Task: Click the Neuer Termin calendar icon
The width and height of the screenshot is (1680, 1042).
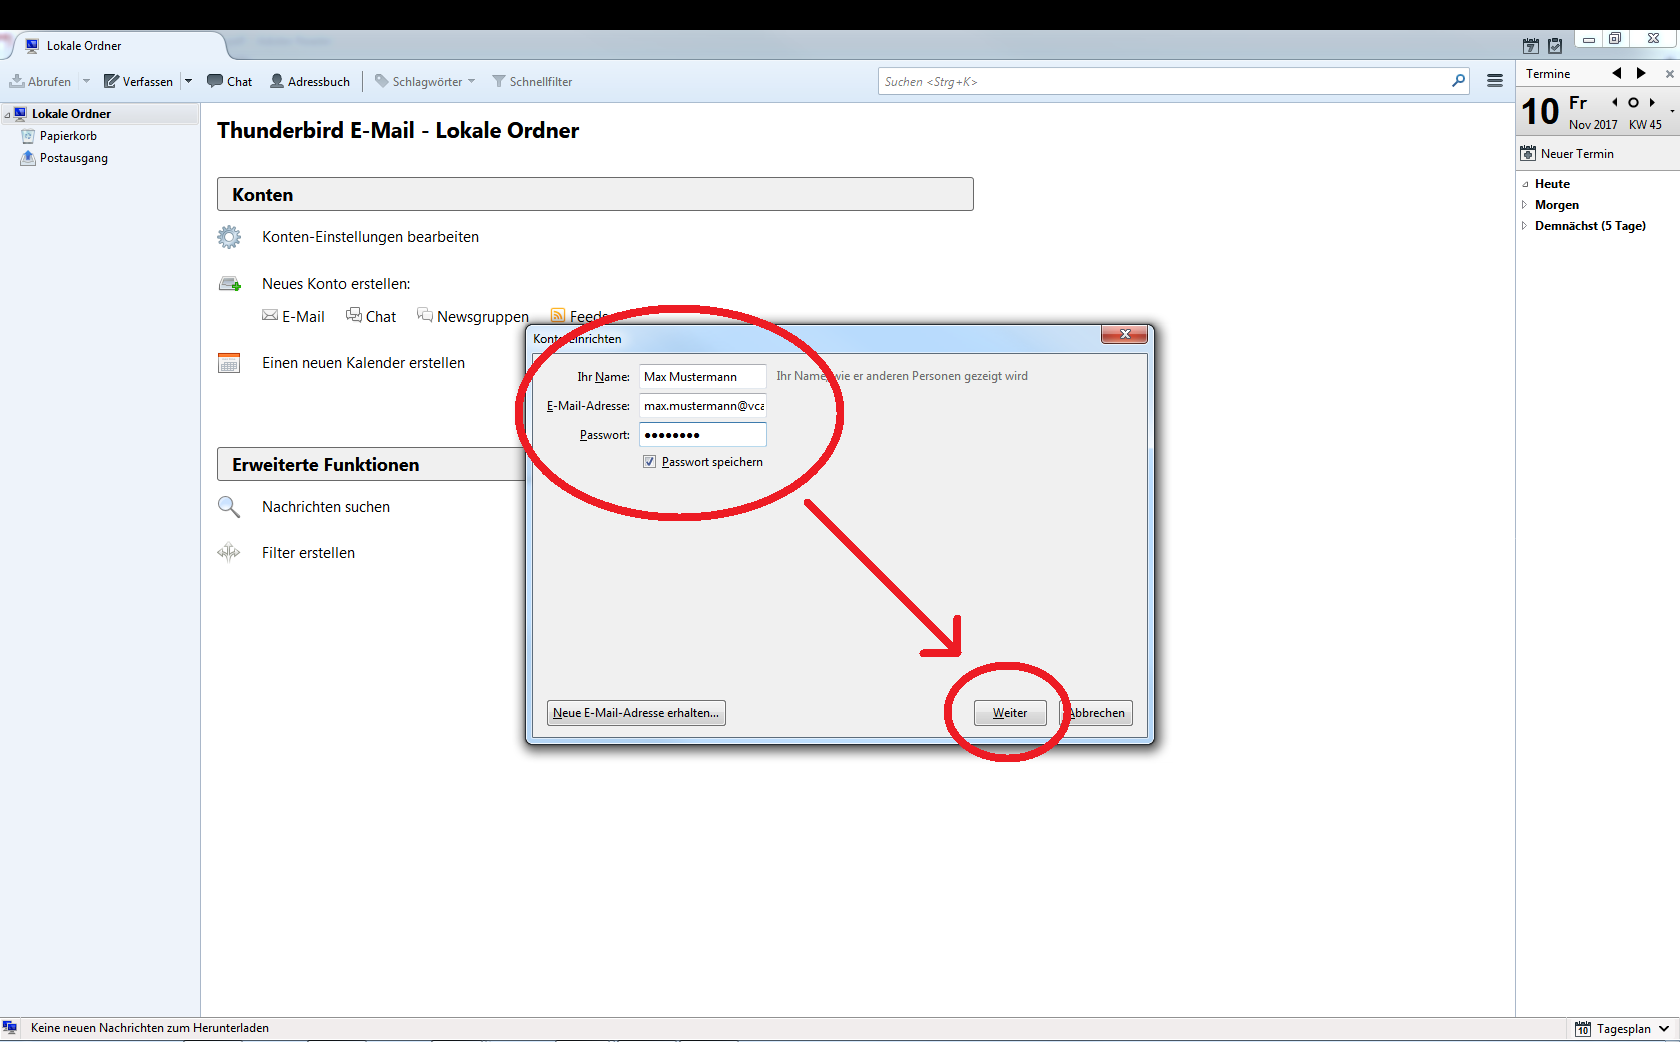Action: (1527, 153)
